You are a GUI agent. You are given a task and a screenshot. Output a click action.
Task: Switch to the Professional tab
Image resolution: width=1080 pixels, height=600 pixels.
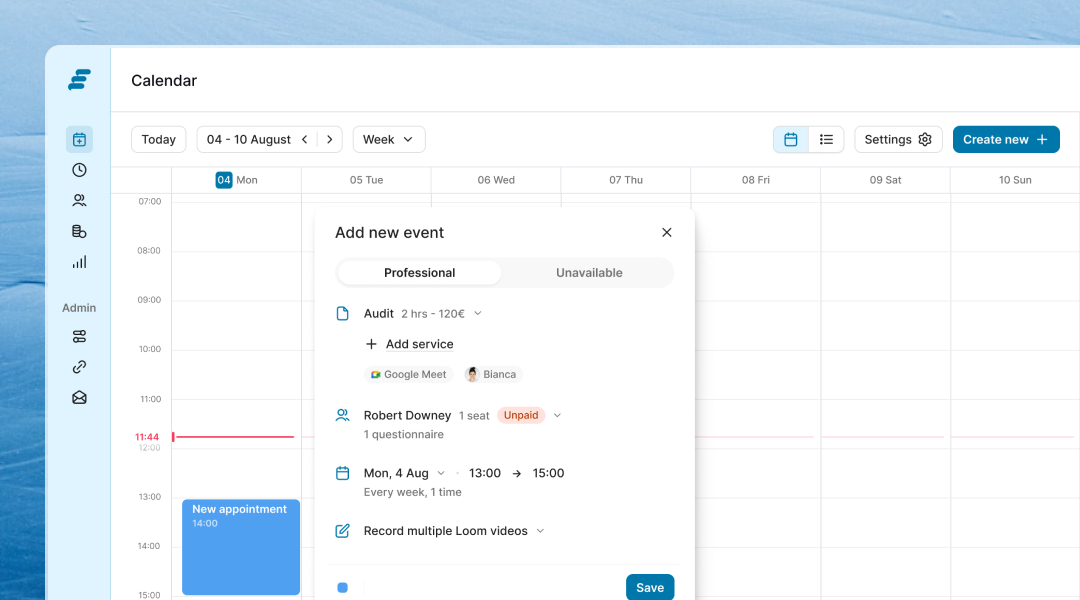pyautogui.click(x=419, y=272)
